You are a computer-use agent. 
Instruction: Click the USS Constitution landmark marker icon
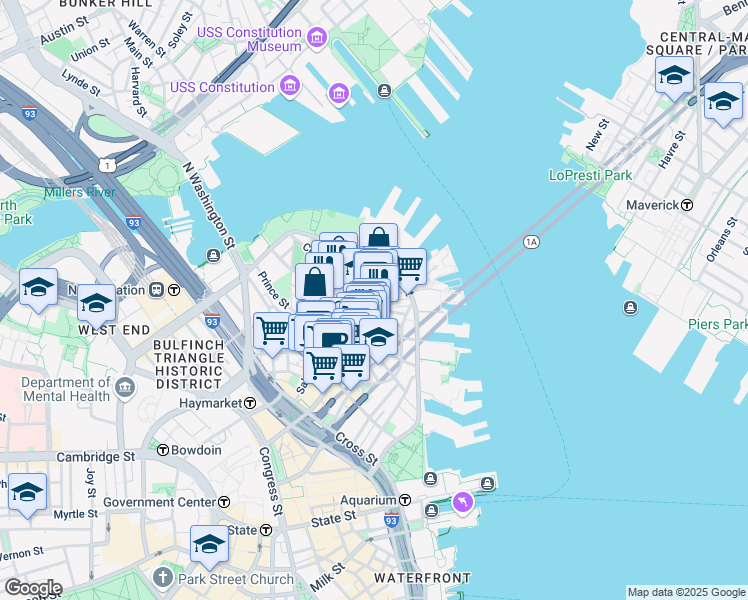point(290,86)
